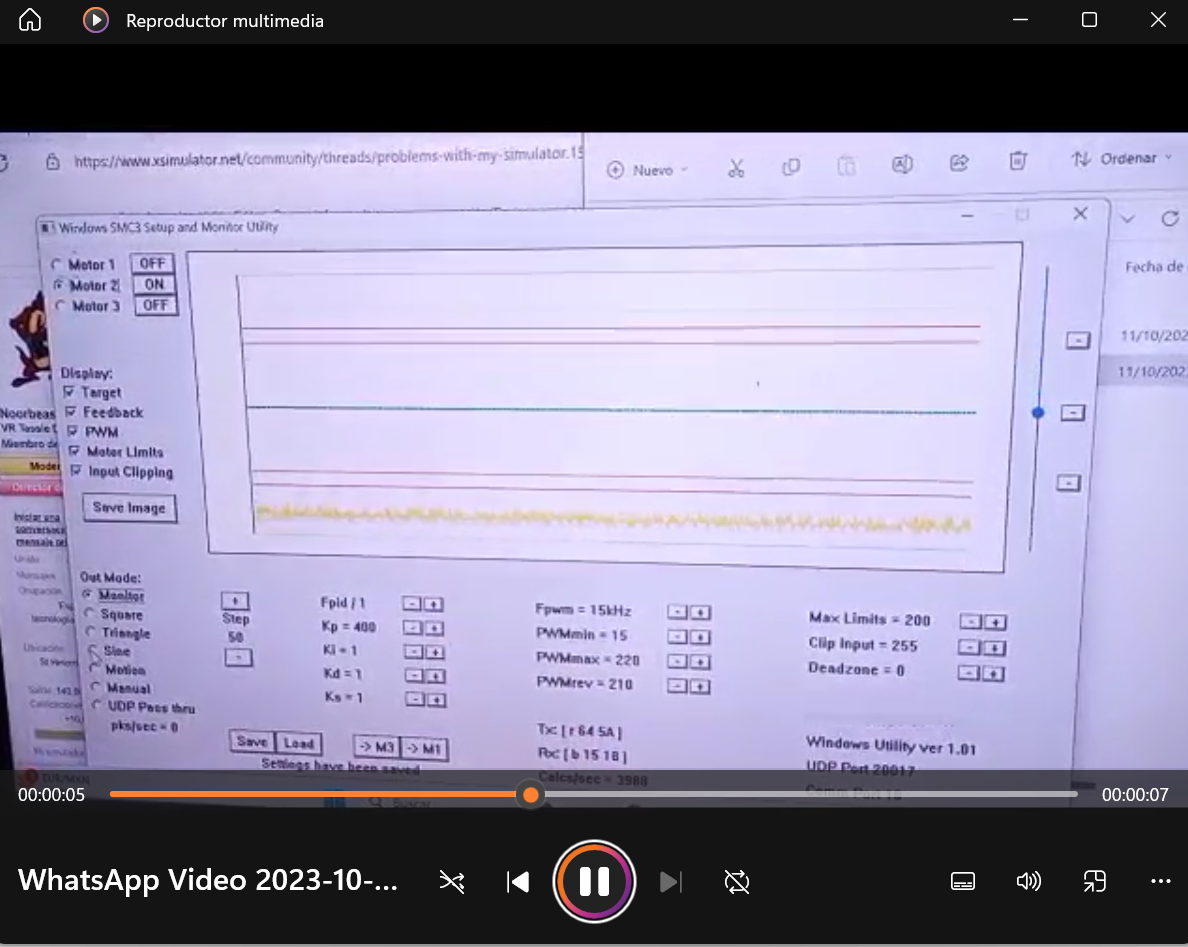Screen dimensions: 1188x947
Task: Open the volume control
Action: pyautogui.click(x=1028, y=881)
